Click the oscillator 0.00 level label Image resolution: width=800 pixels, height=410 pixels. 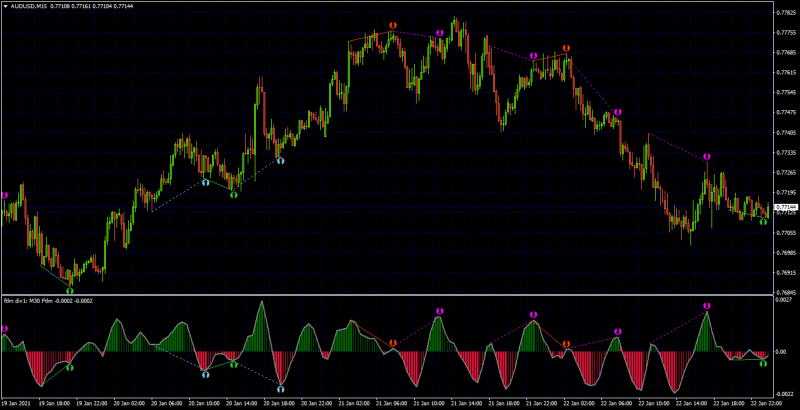782,351
